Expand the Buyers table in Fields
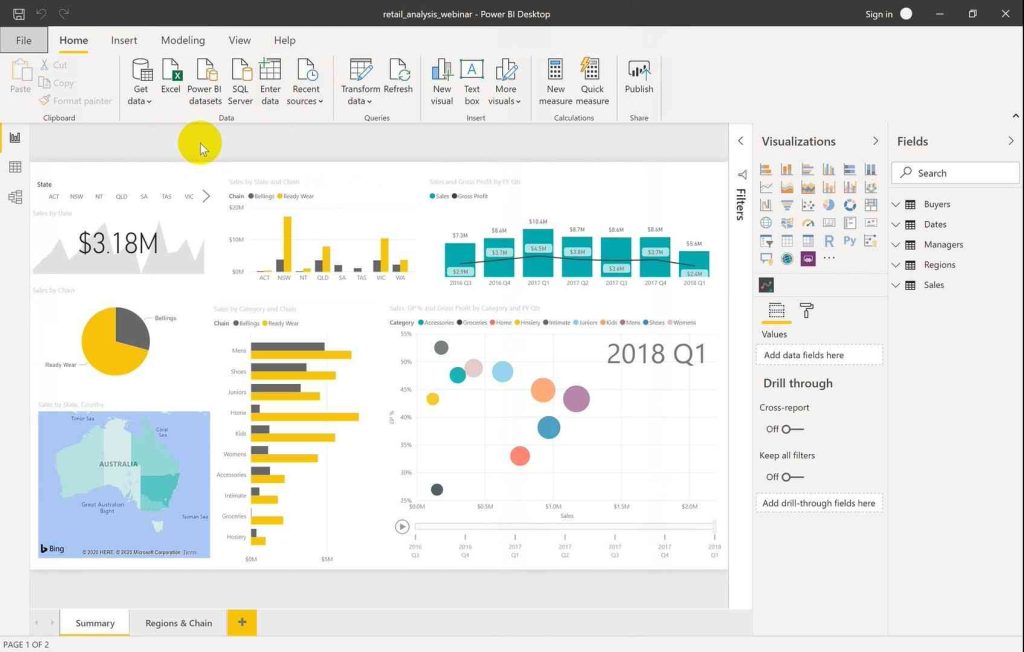 pyautogui.click(x=895, y=204)
